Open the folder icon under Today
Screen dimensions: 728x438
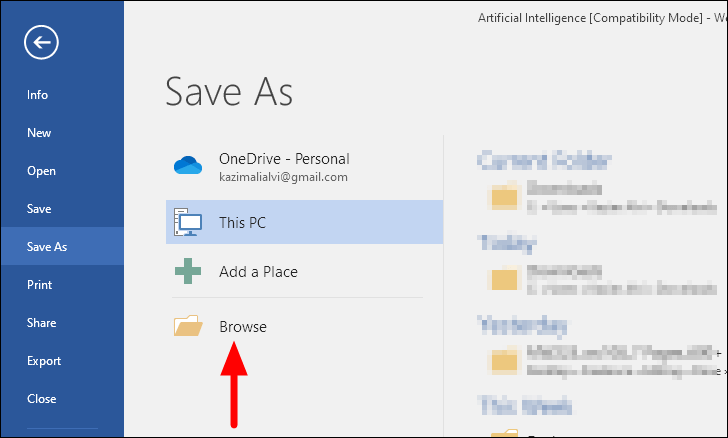click(x=503, y=279)
